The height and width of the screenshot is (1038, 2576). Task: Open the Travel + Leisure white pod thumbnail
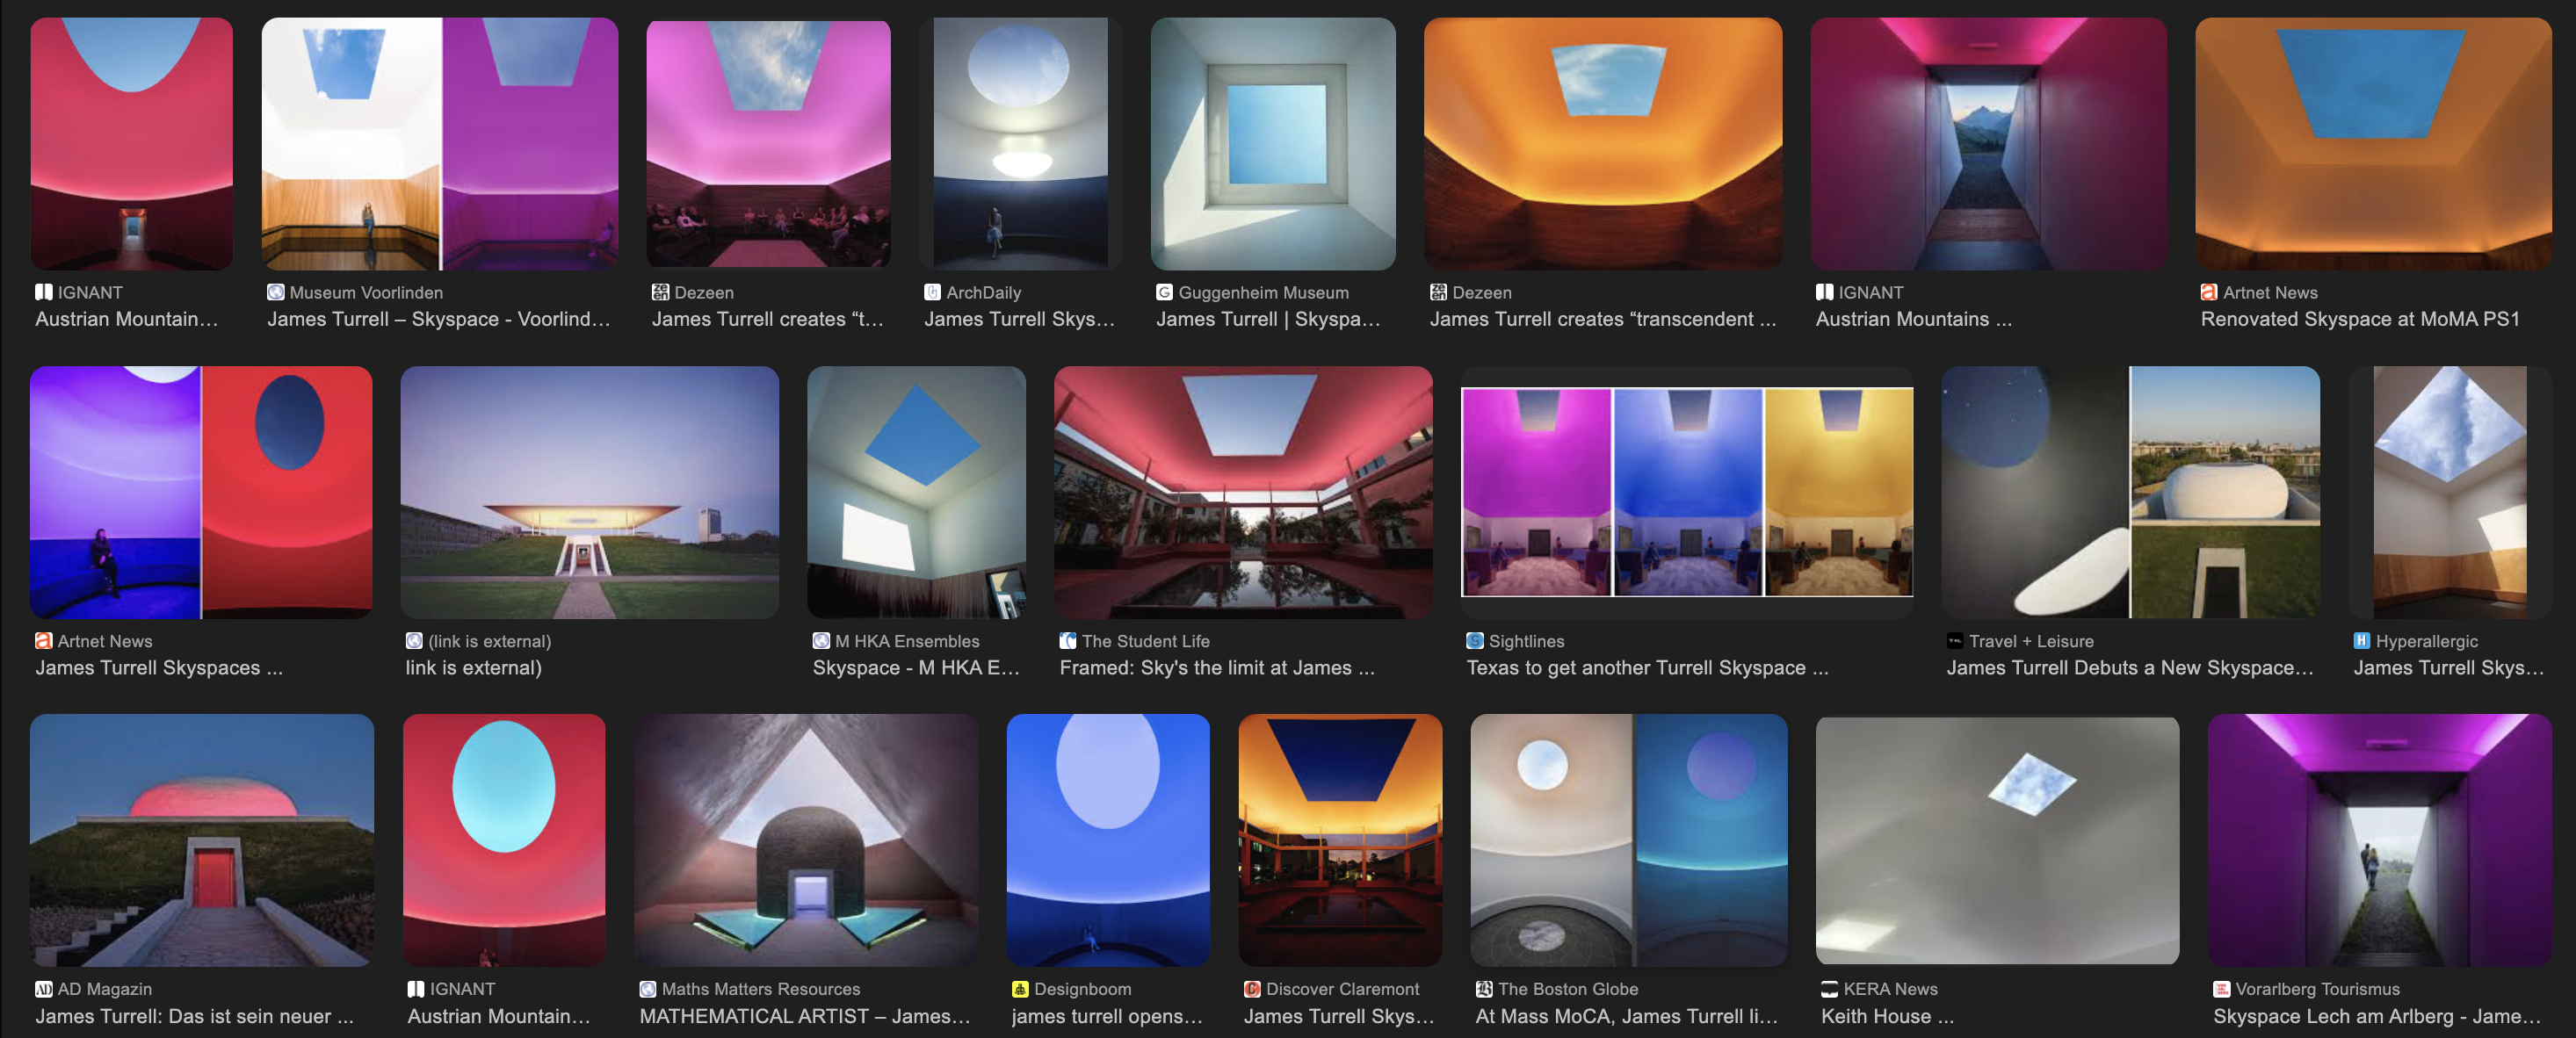[x=2130, y=492]
